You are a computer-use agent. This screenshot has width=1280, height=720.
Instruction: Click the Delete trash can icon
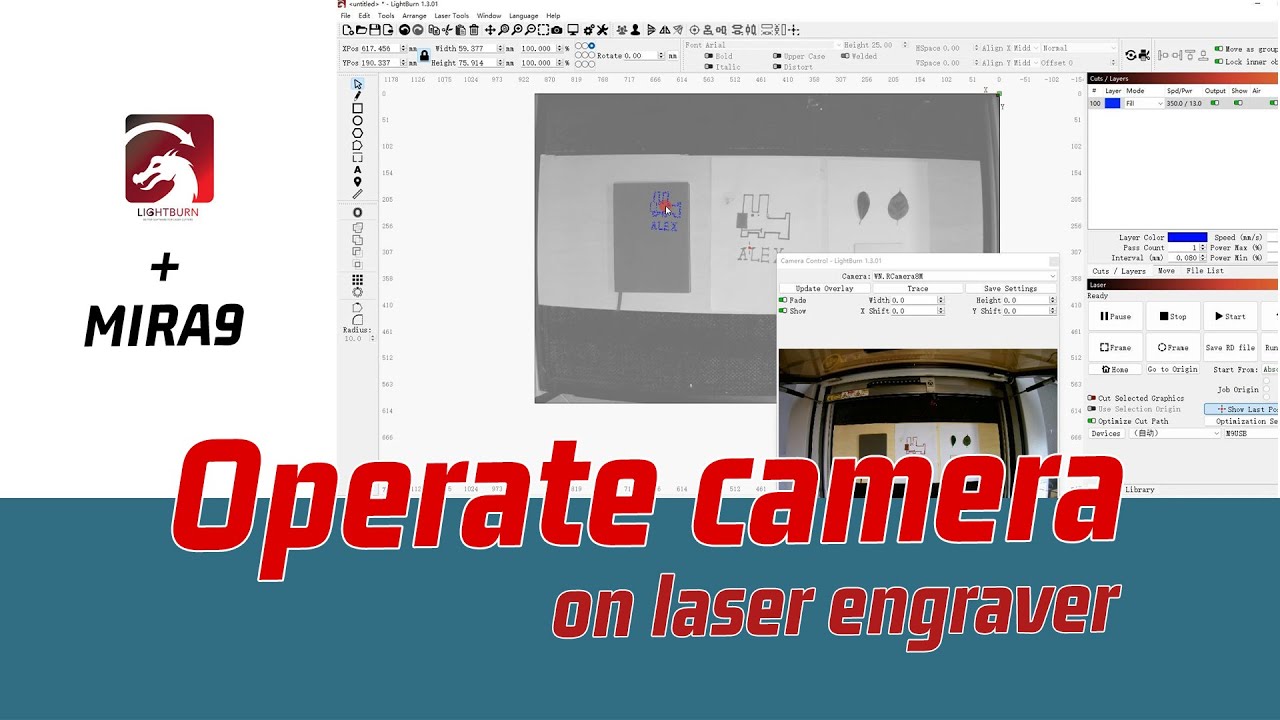pyautogui.click(x=474, y=30)
